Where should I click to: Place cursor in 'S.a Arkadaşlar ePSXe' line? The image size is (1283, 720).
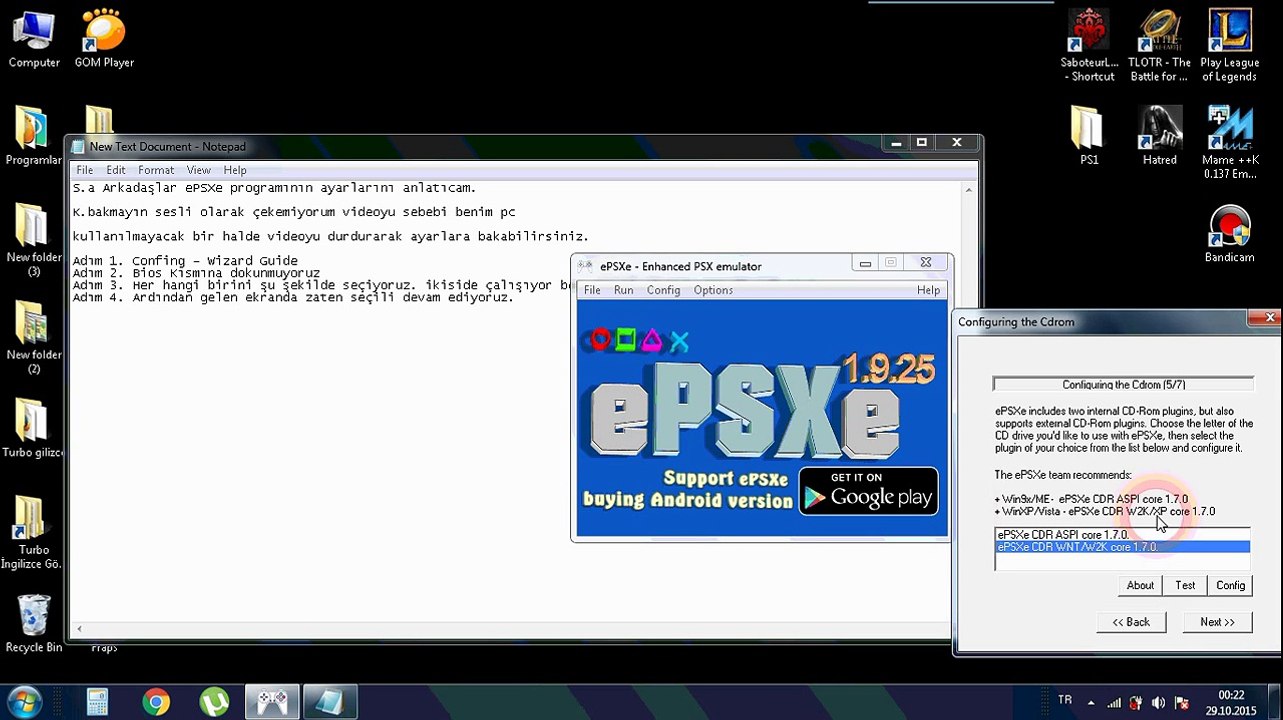pos(274,188)
